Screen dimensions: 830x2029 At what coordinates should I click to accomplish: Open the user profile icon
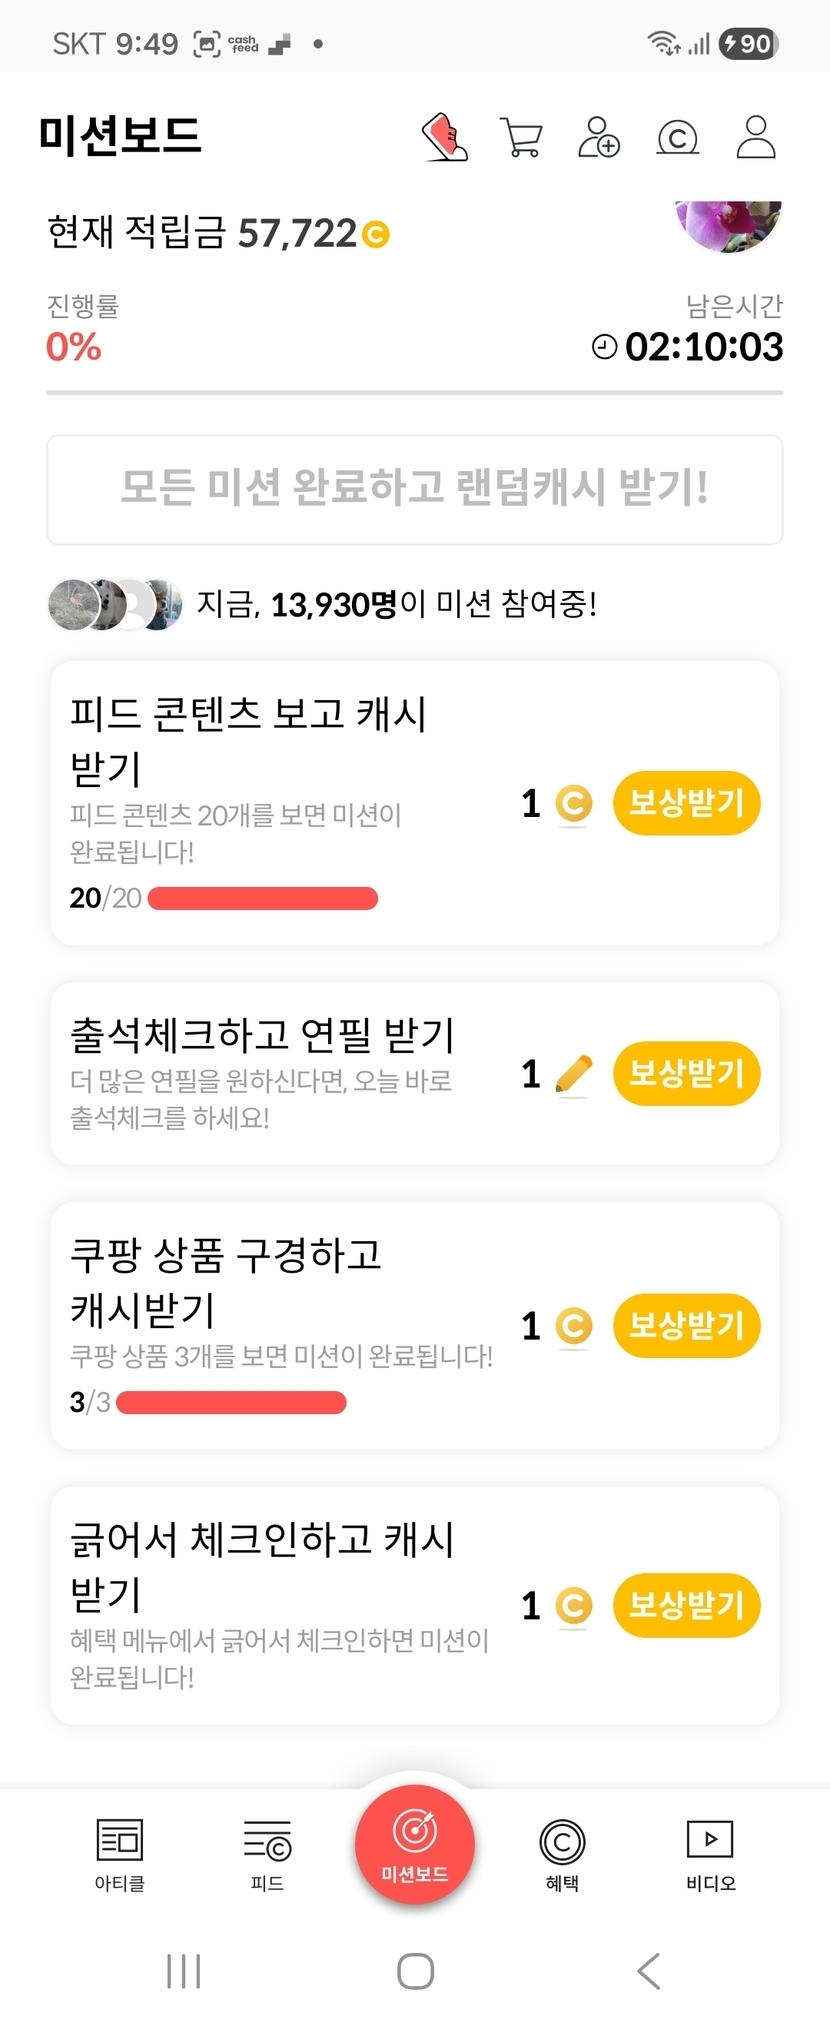[x=756, y=137]
